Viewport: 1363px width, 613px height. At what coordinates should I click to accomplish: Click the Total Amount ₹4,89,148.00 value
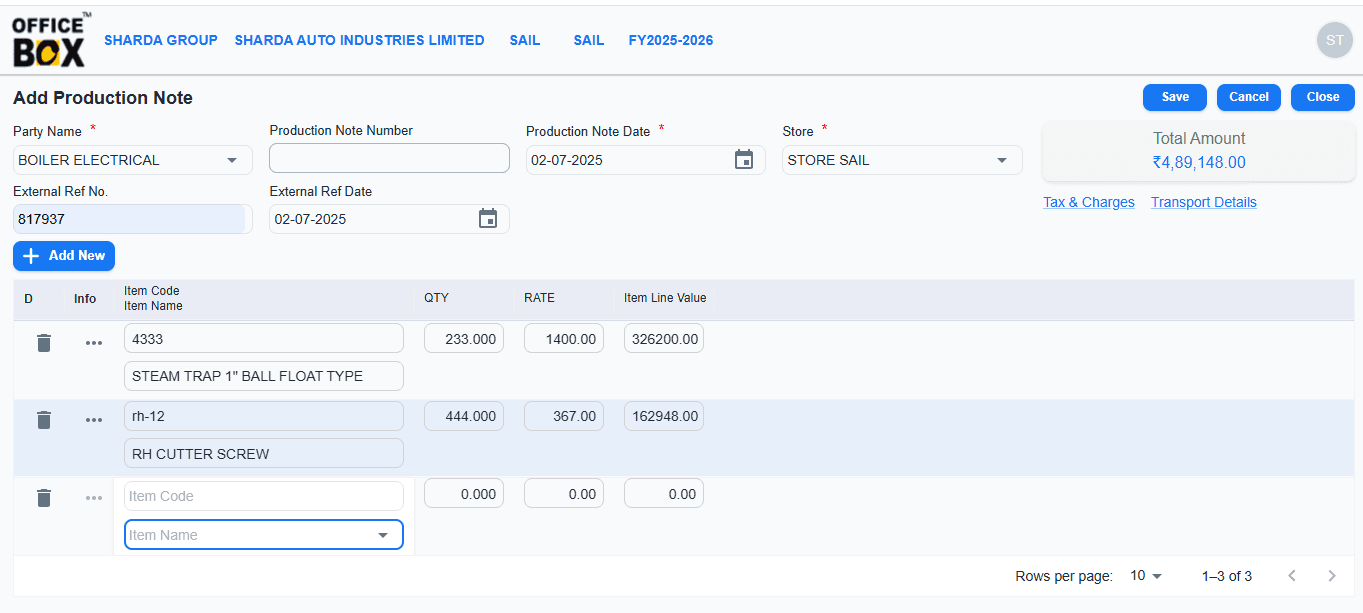point(1199,162)
